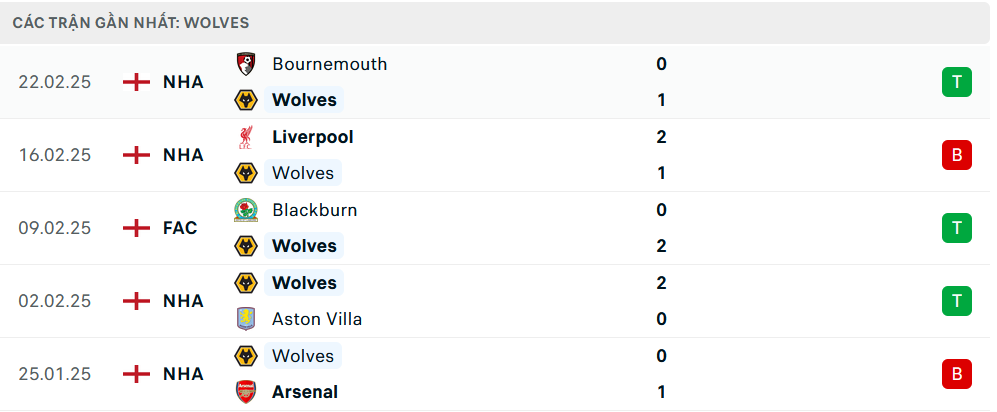The width and height of the screenshot is (997, 412).
Task: Click the 'Các trận gần nhất: Wolves' header
Action: tap(131, 22)
